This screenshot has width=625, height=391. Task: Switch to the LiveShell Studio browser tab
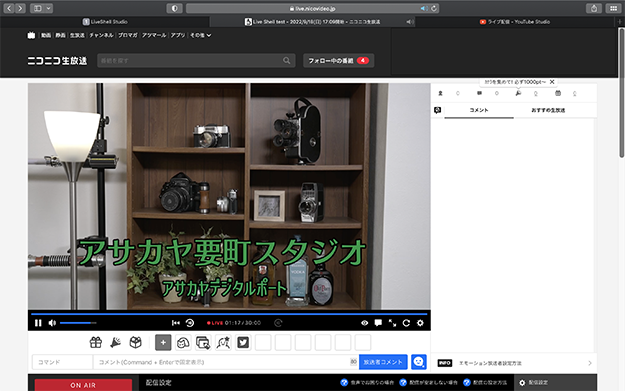coord(105,22)
